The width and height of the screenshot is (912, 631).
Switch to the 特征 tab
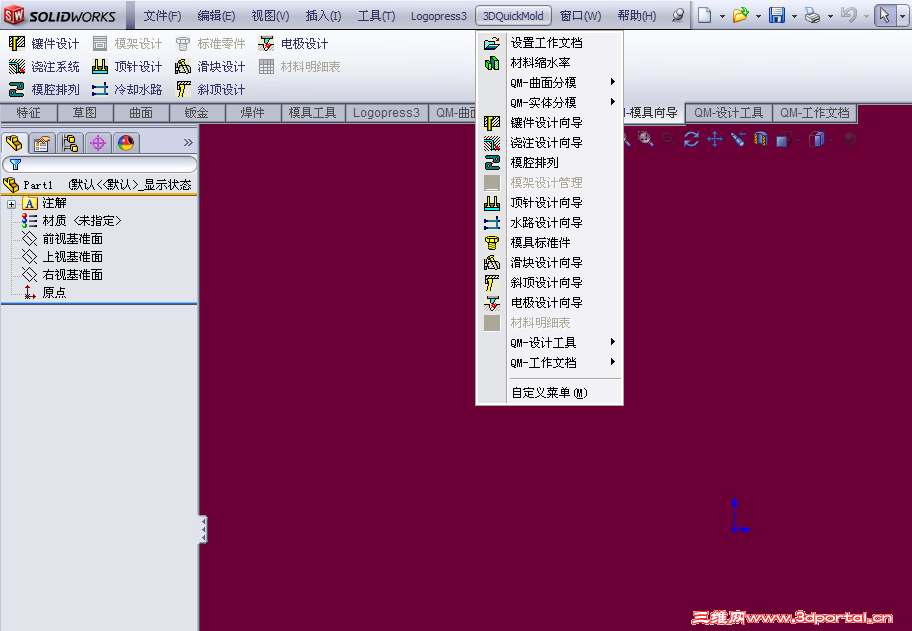pos(28,113)
